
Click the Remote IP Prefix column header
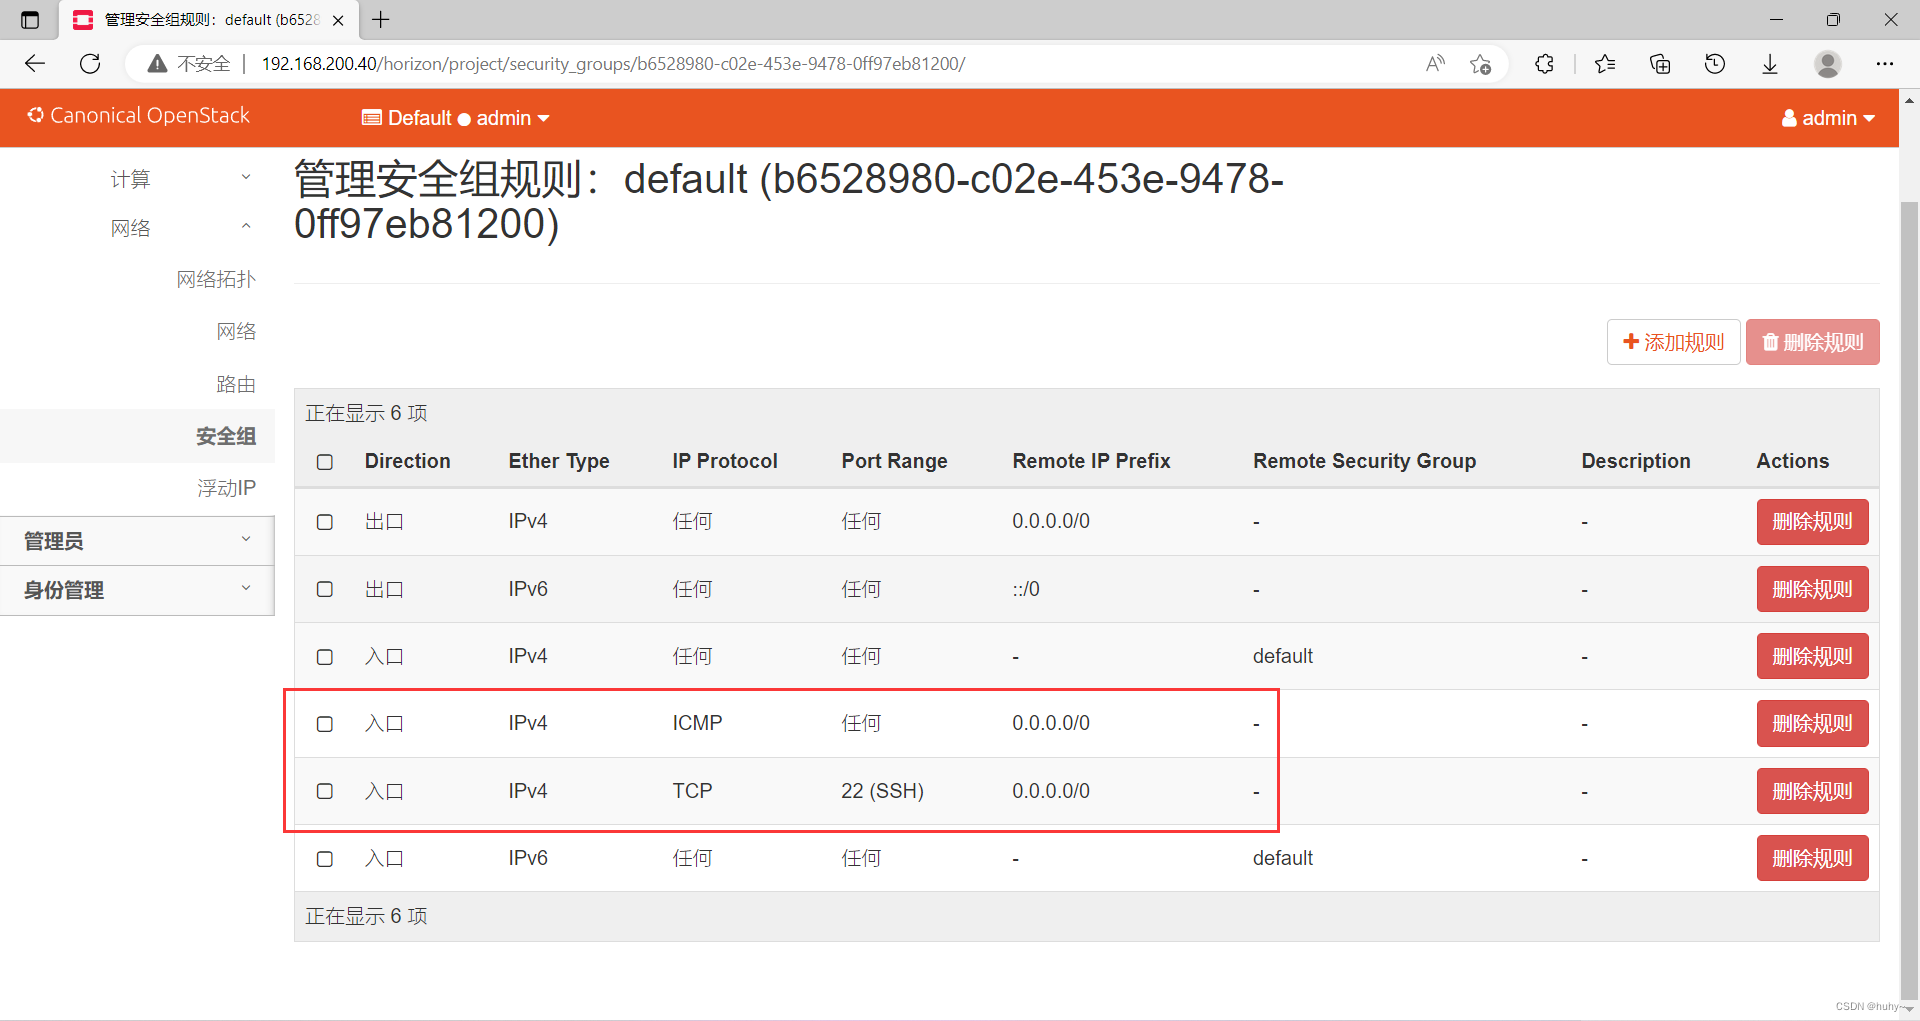click(x=1091, y=461)
